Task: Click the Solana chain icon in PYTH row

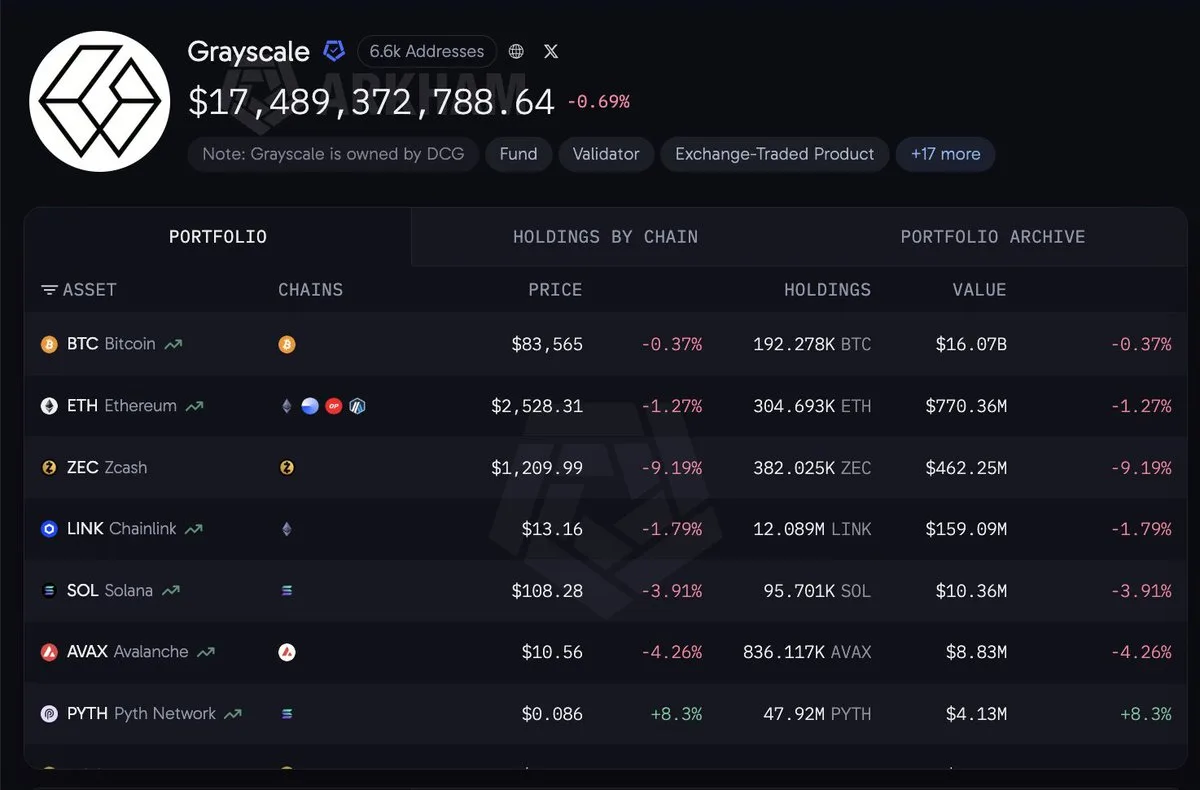Action: [x=287, y=714]
